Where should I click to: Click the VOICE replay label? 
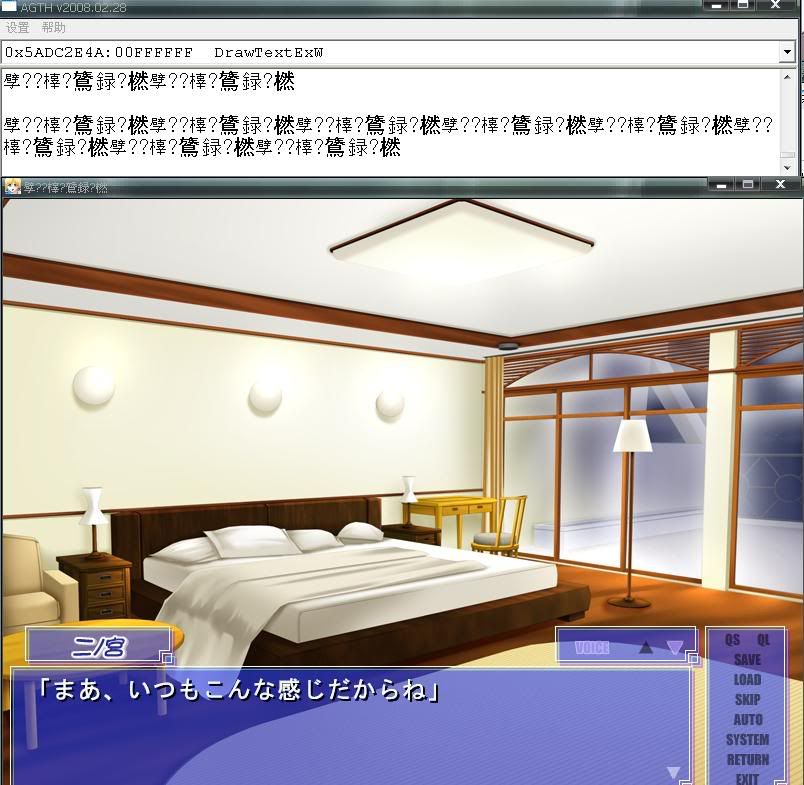click(x=592, y=648)
